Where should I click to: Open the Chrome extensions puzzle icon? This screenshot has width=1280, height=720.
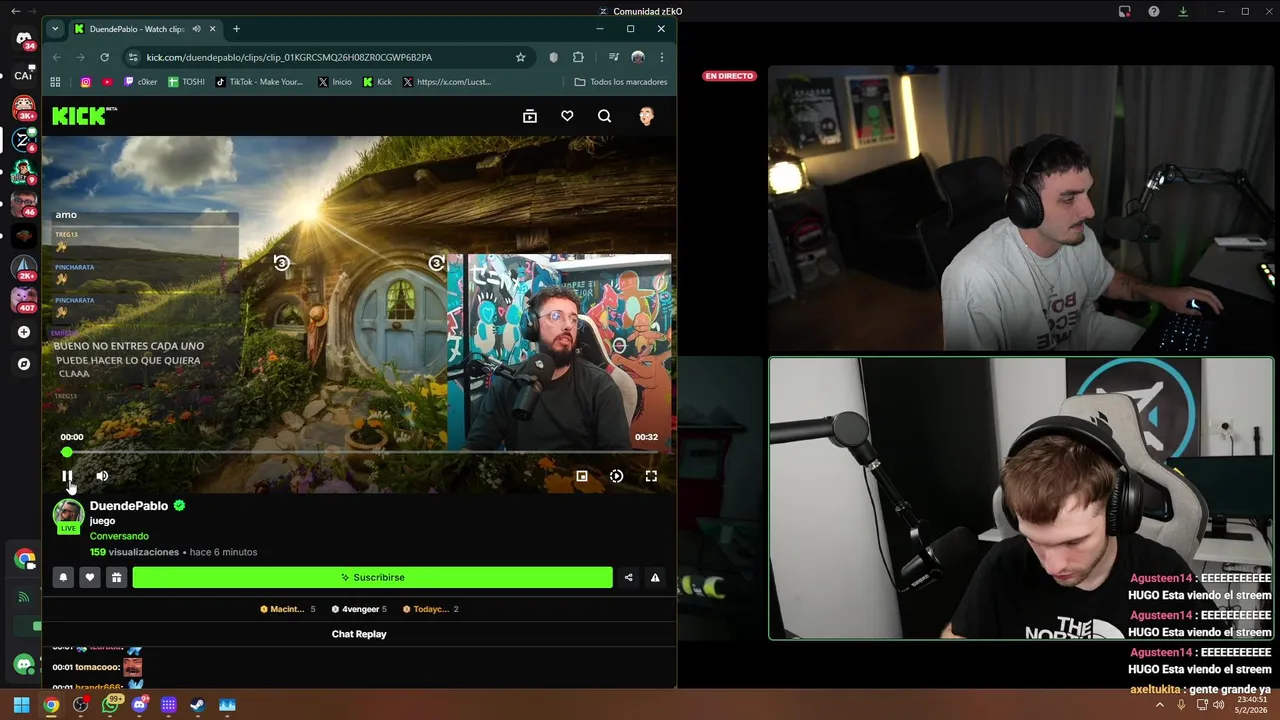pyautogui.click(x=578, y=57)
